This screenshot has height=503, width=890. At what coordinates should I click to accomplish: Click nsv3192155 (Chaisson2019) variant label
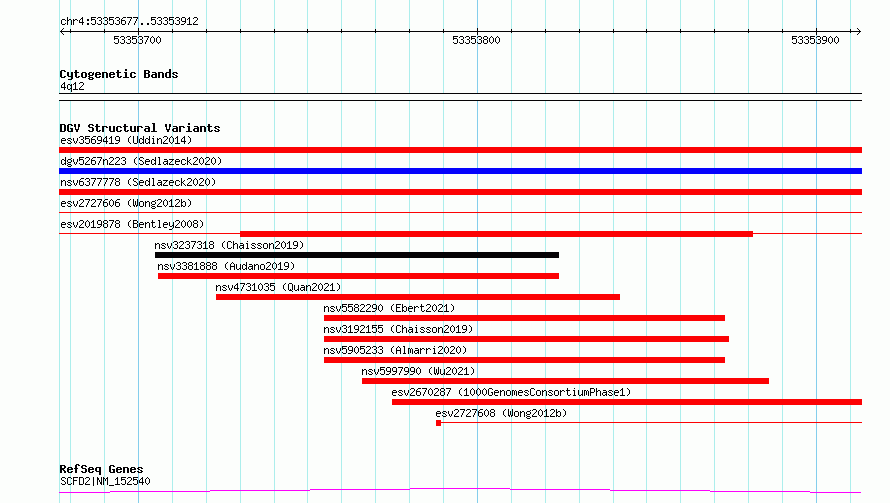coord(398,329)
